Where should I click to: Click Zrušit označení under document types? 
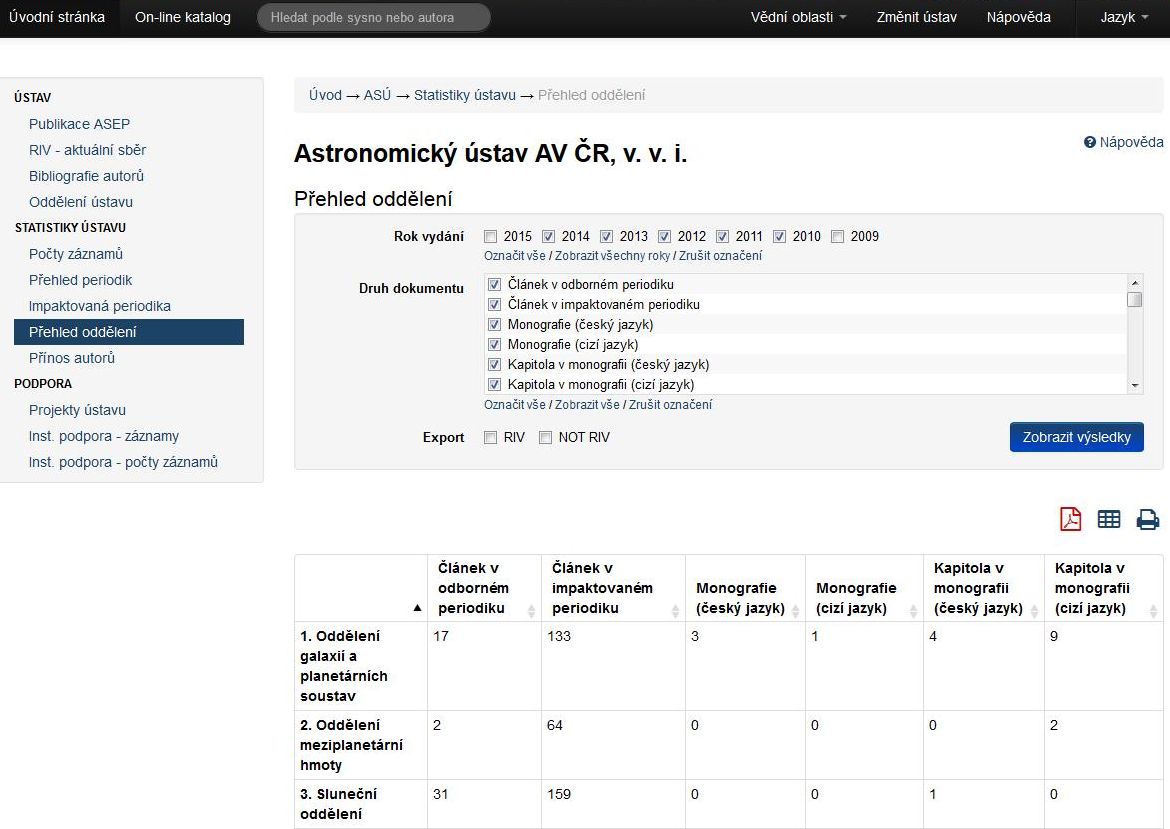pyautogui.click(x=670, y=404)
